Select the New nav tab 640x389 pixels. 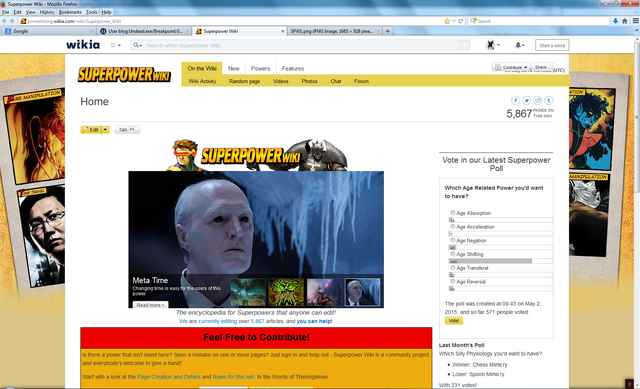click(x=233, y=69)
